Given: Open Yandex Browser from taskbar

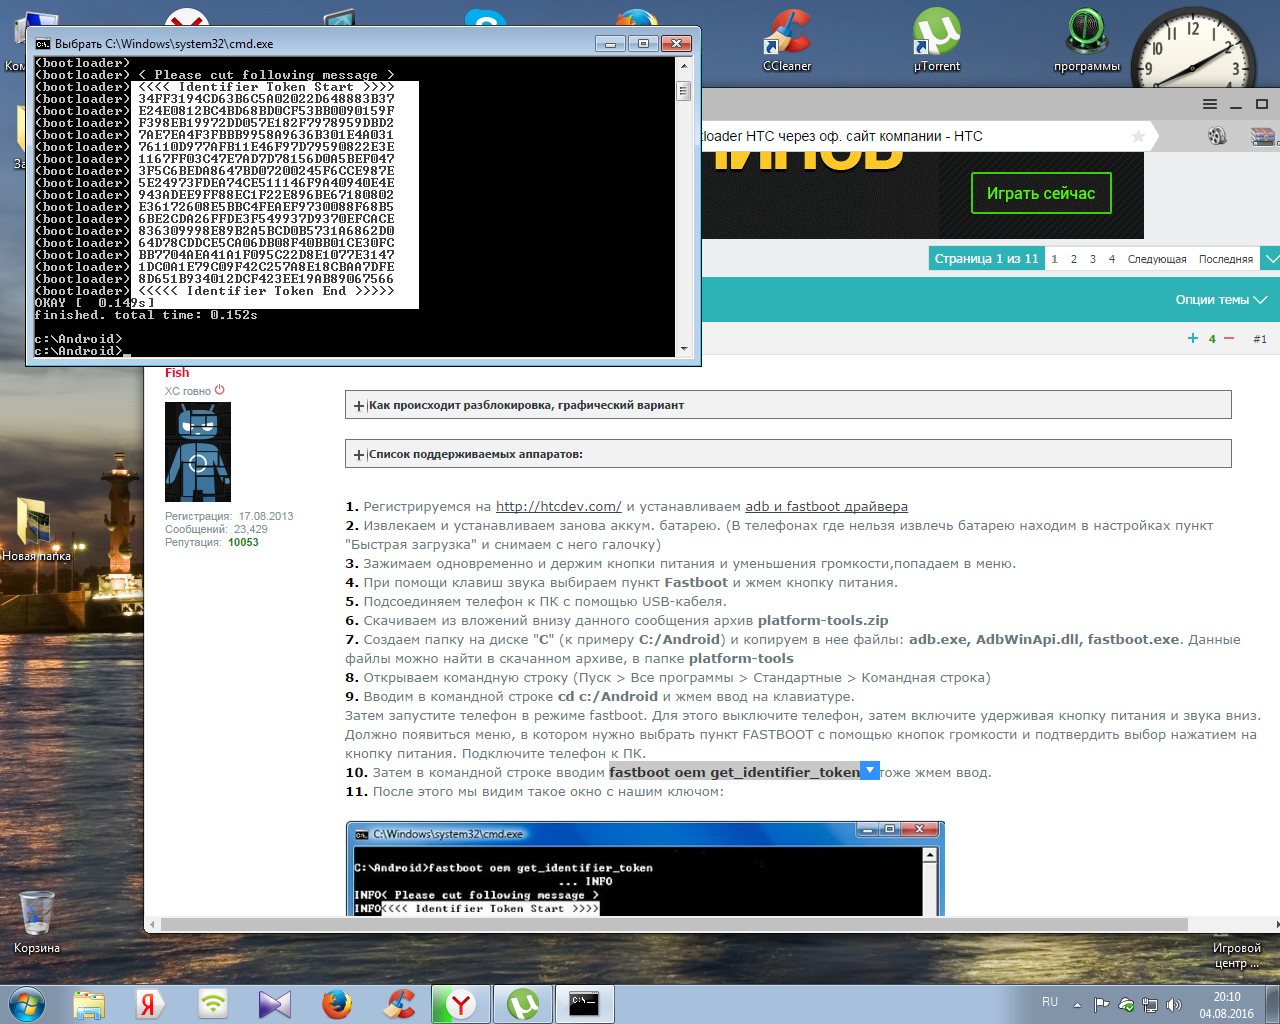Looking at the screenshot, I should pyautogui.click(x=460, y=1003).
